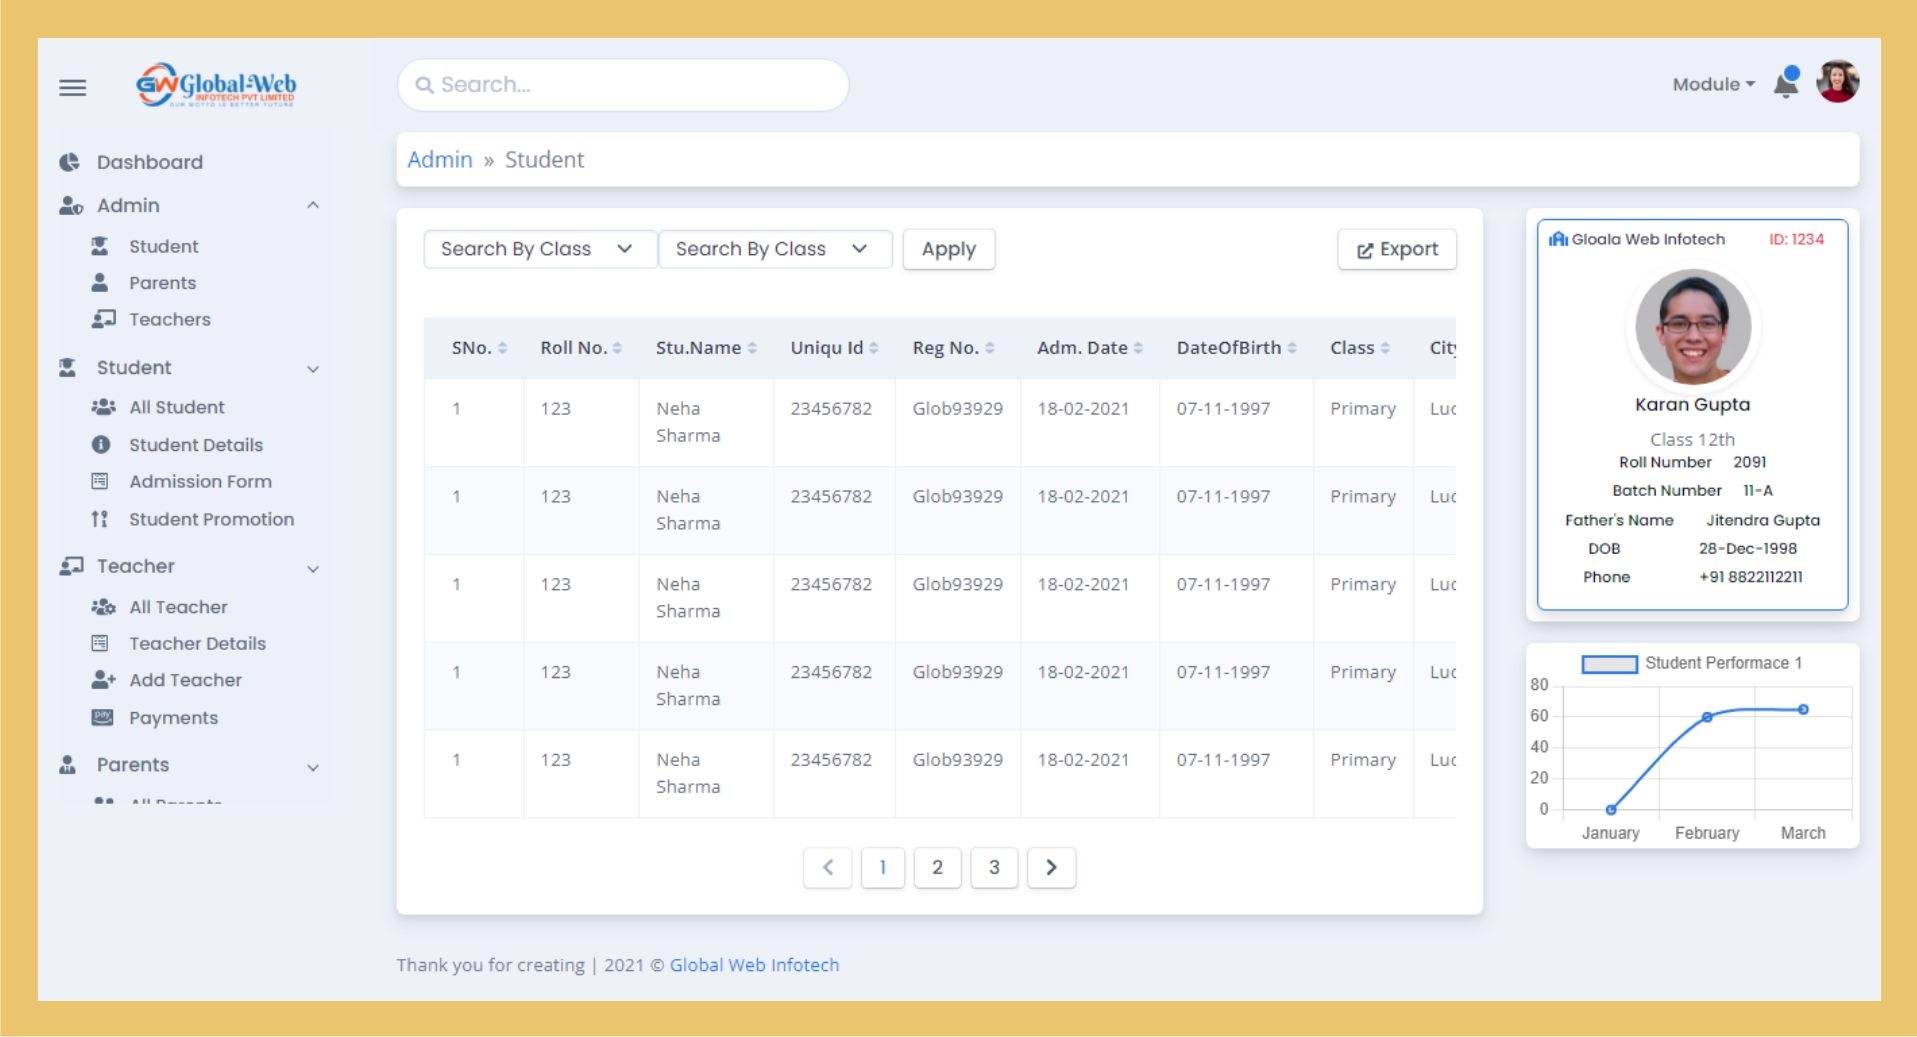Viewport: 1917px width, 1037px height.
Task: Click the Student section icon
Action: click(x=68, y=367)
